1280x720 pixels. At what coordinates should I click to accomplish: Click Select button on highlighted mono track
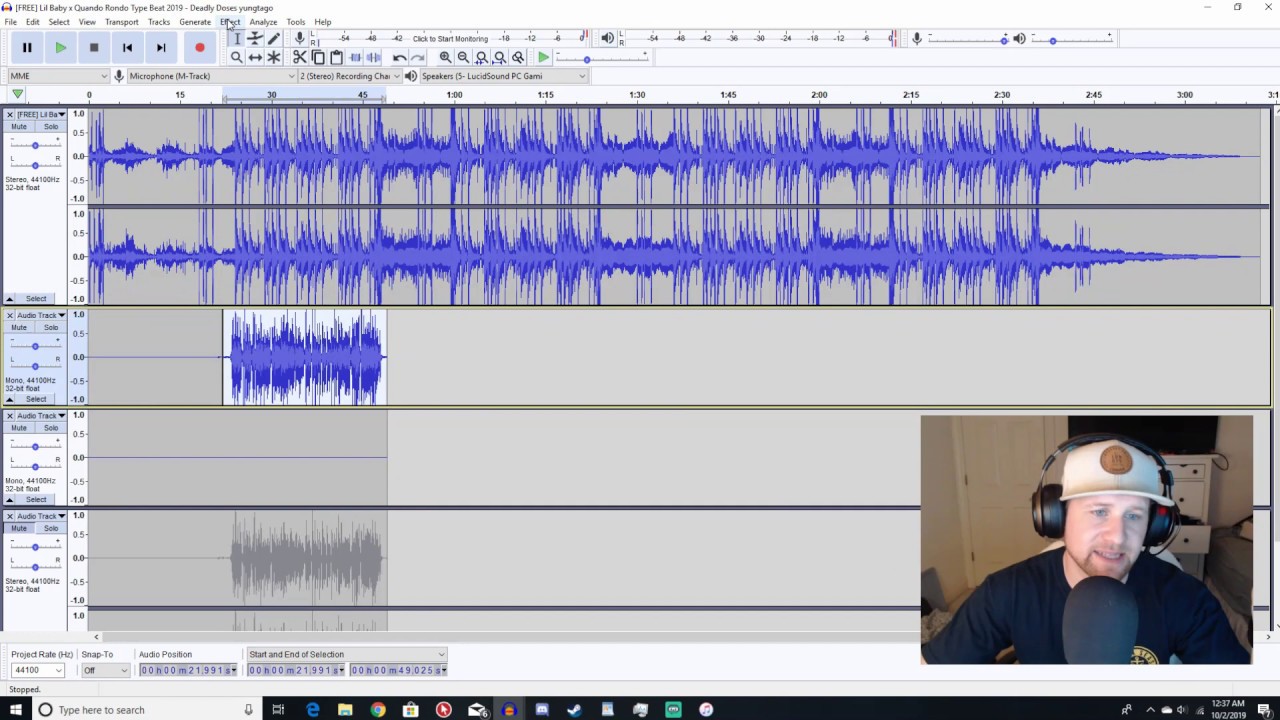(x=36, y=399)
